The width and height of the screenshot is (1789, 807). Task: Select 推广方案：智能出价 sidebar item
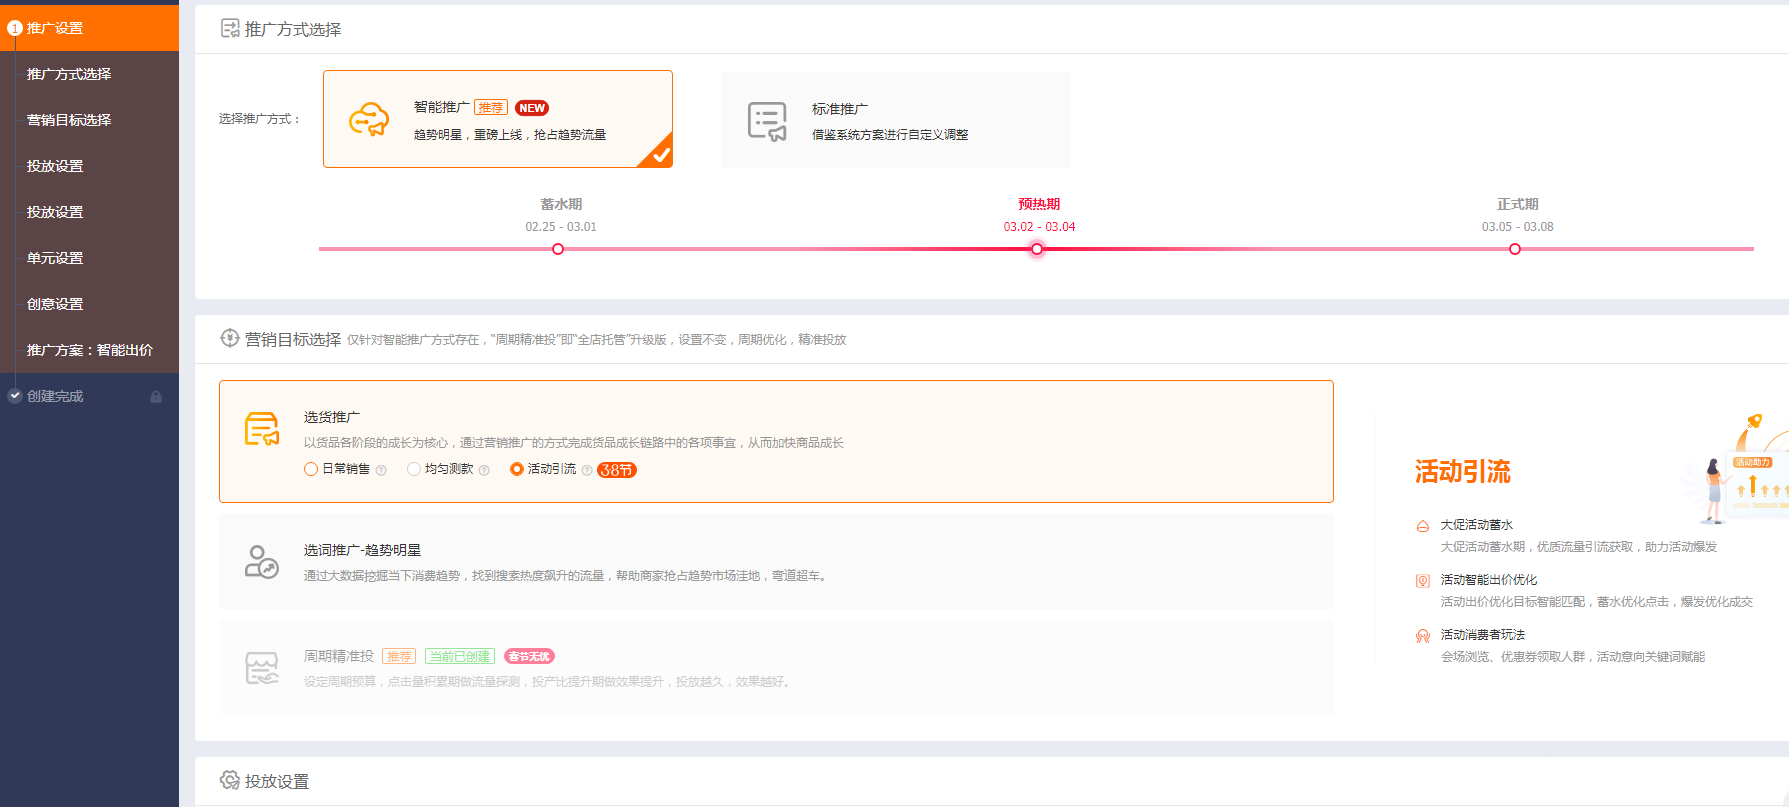[x=90, y=350]
